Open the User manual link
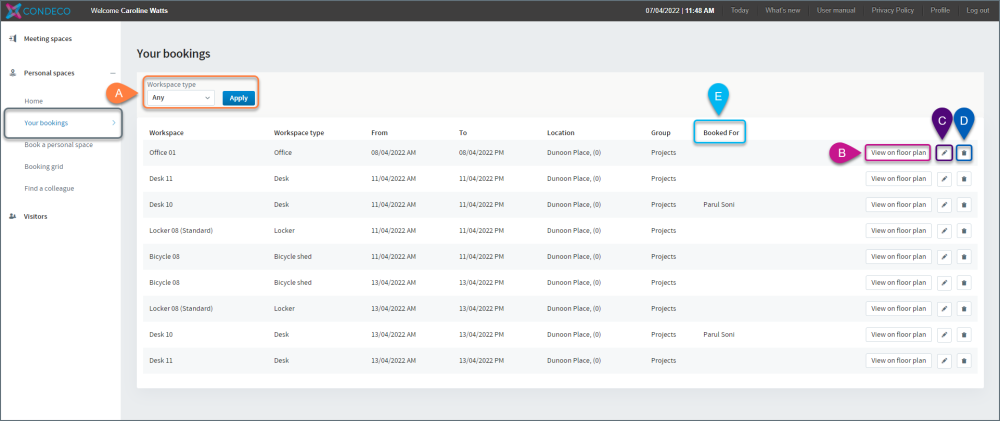This screenshot has width=1000, height=421. (x=836, y=11)
